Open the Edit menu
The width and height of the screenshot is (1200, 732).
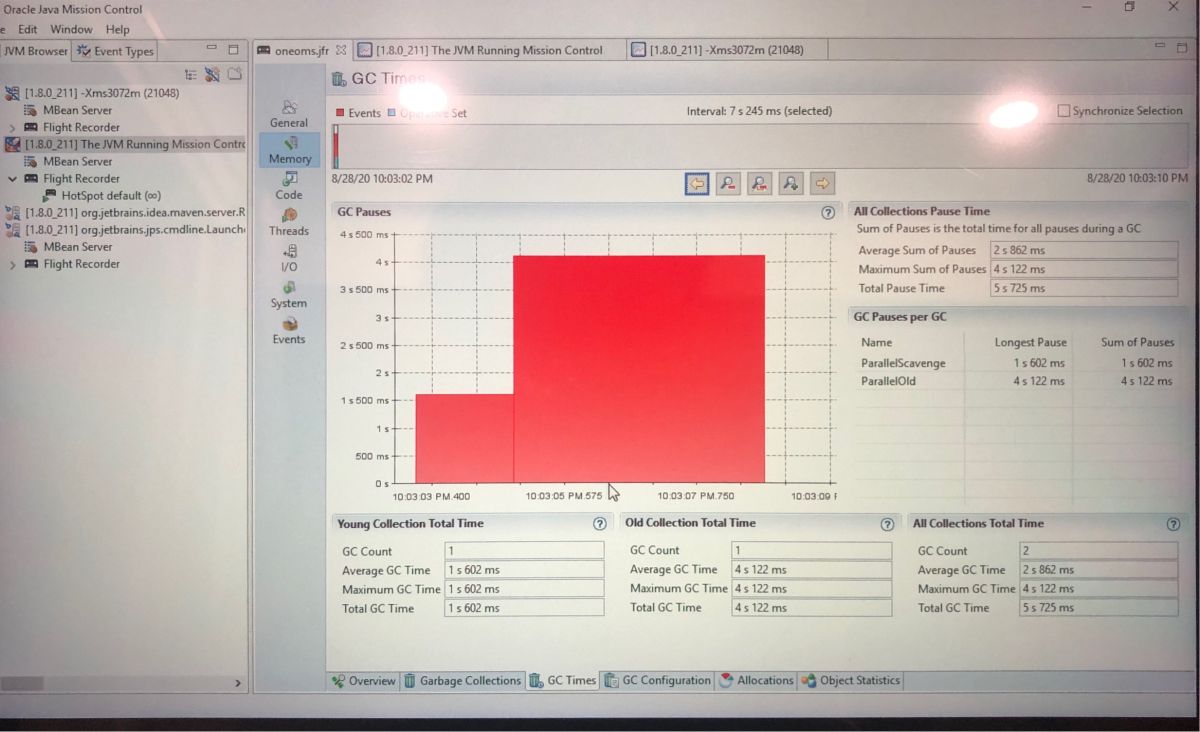tap(27, 29)
